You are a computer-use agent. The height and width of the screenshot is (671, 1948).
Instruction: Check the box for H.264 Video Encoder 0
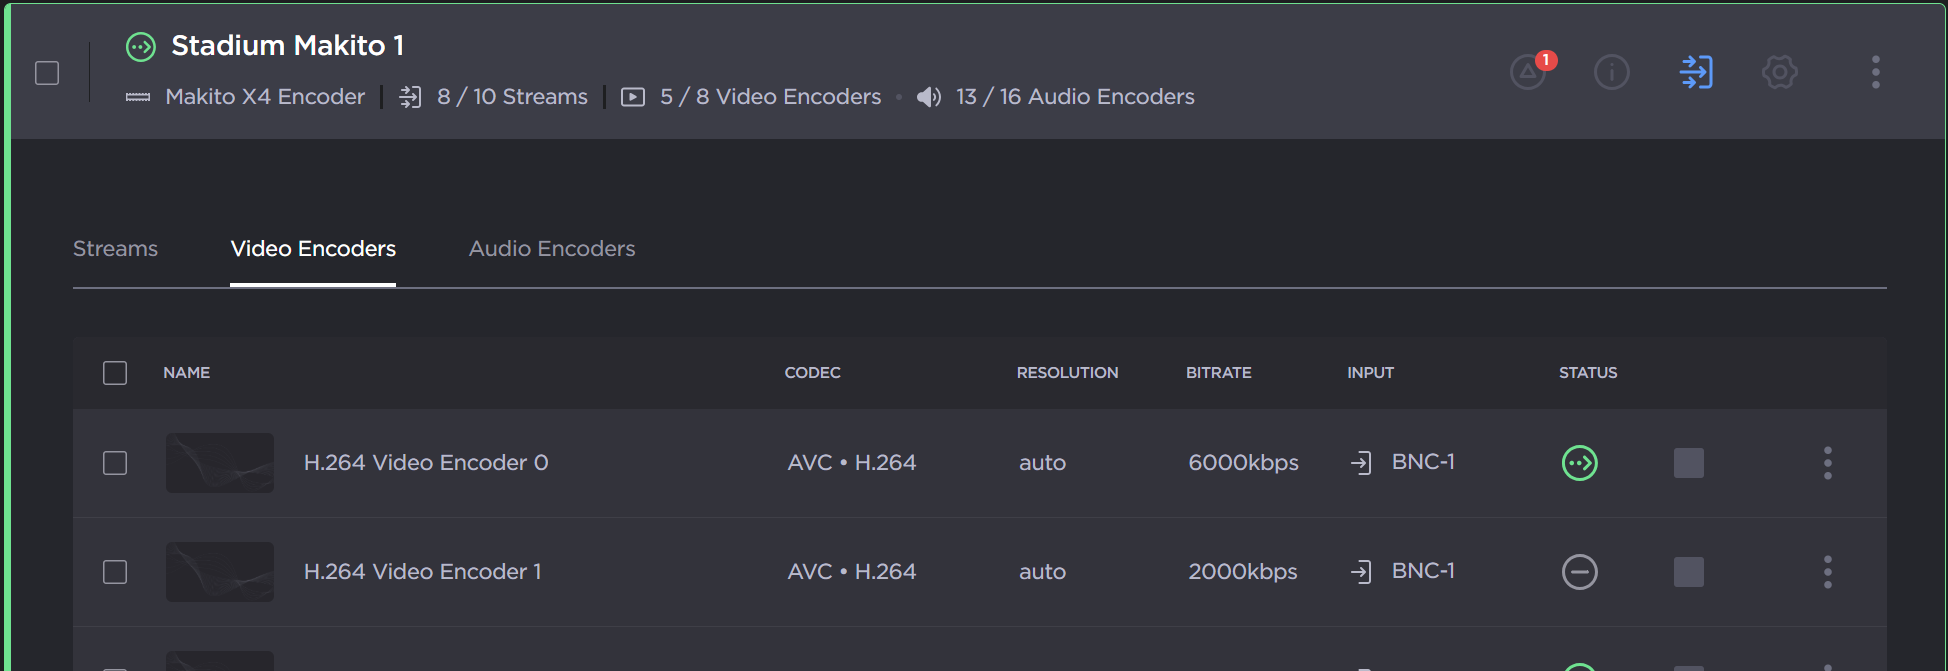115,463
